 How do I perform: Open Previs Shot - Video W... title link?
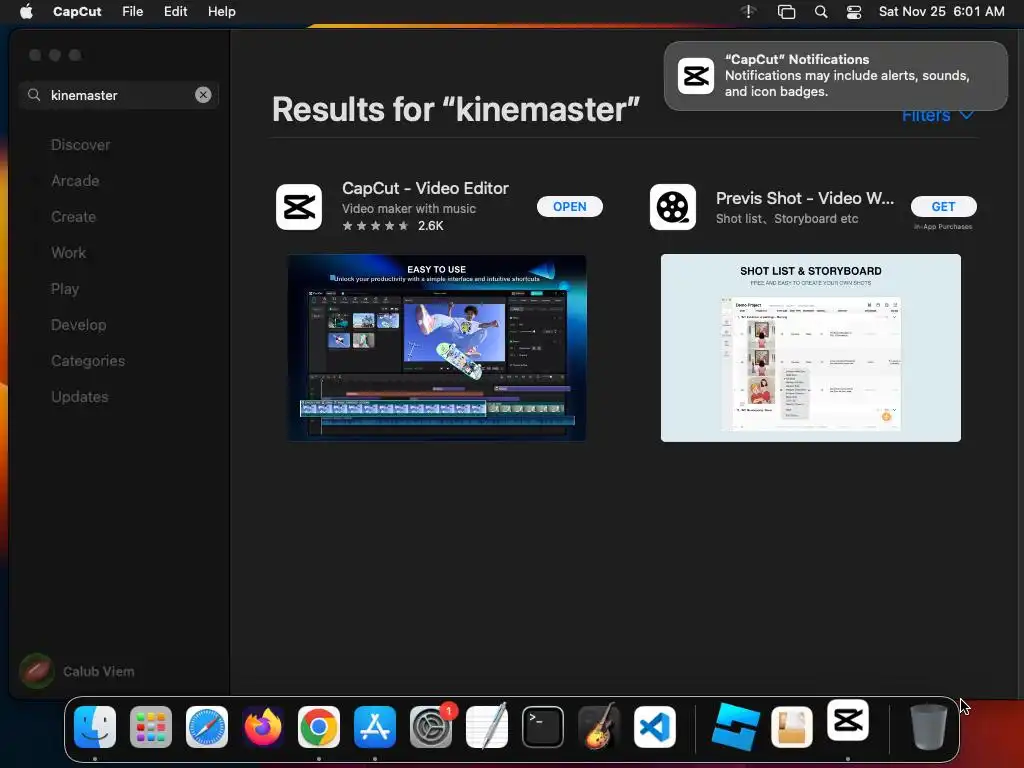coord(805,198)
